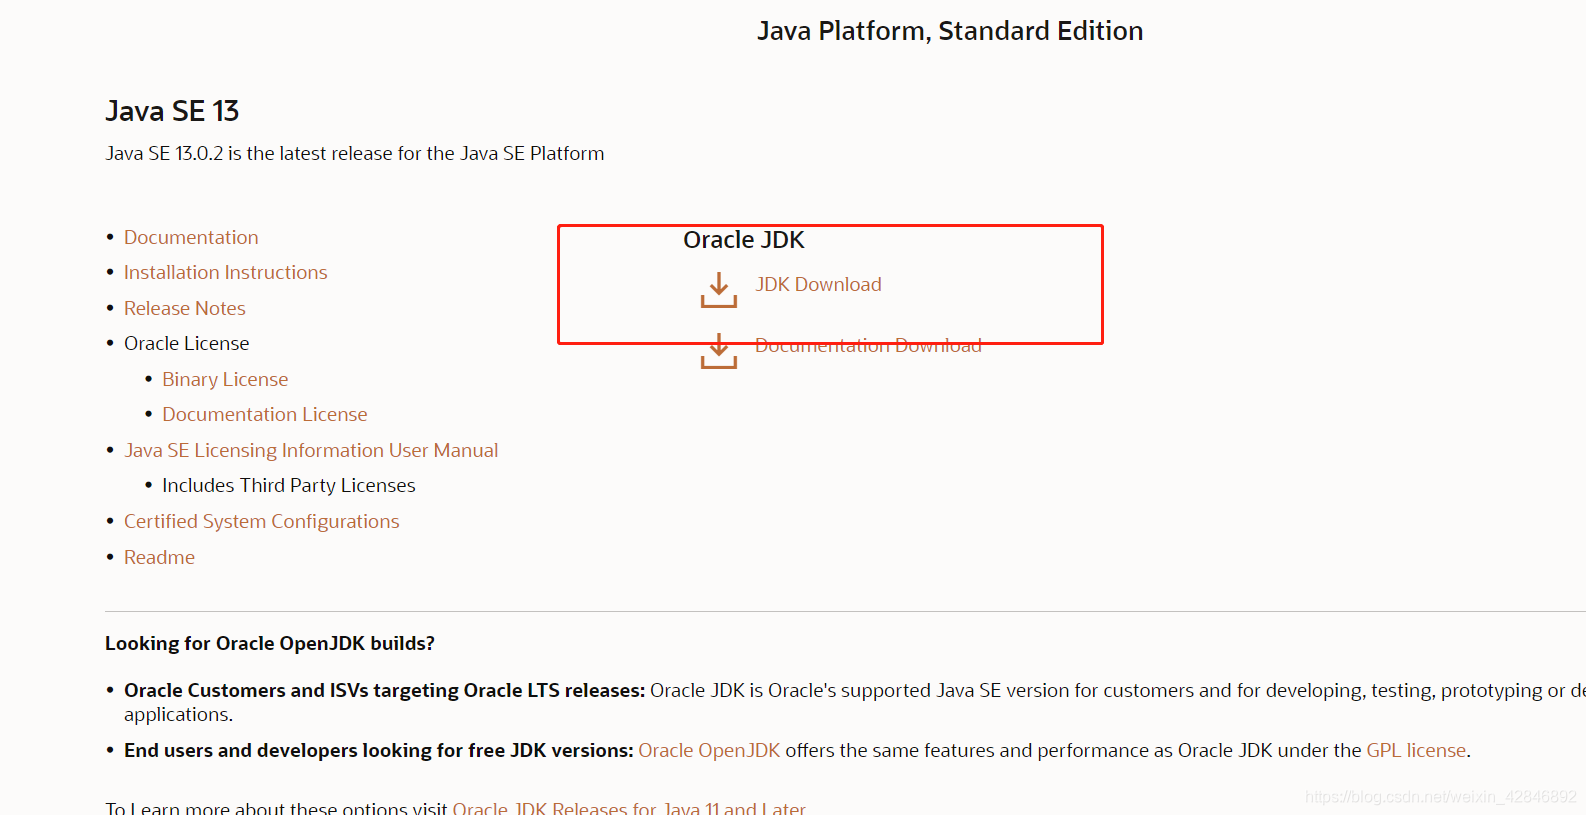Open the GPL license link
This screenshot has width=1586, height=815.
tap(1416, 750)
